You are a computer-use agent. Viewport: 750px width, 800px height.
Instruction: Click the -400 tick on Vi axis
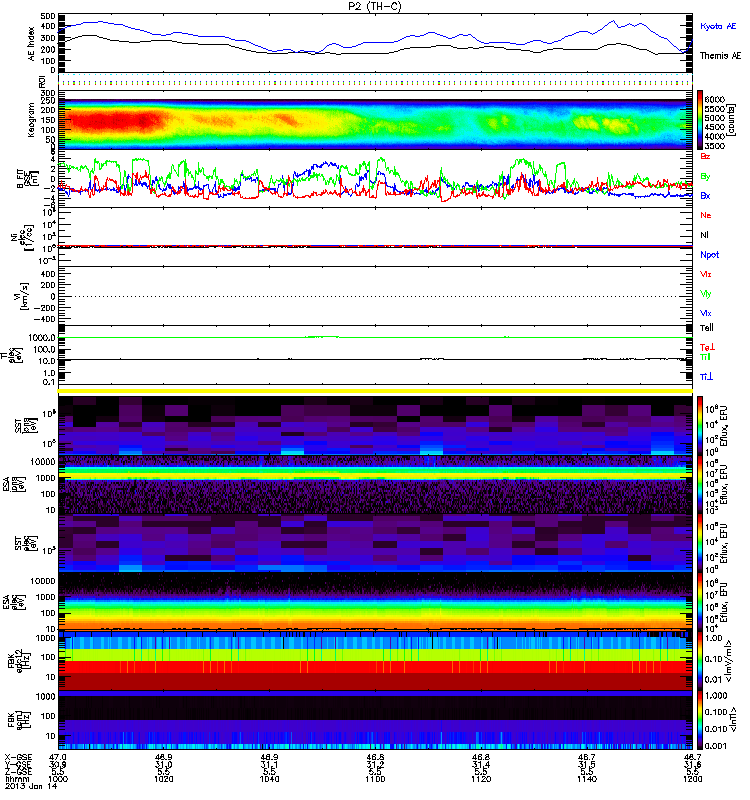point(43,319)
